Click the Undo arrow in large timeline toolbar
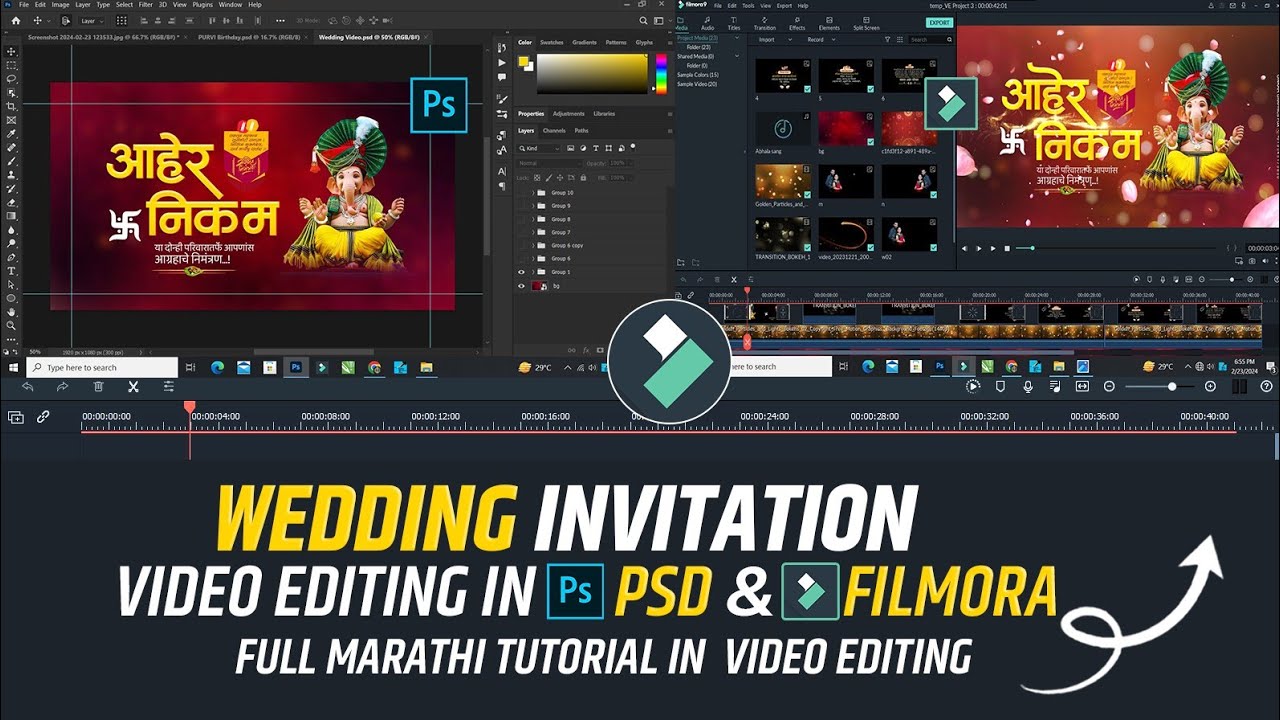Image resolution: width=1280 pixels, height=720 pixels. (28, 387)
